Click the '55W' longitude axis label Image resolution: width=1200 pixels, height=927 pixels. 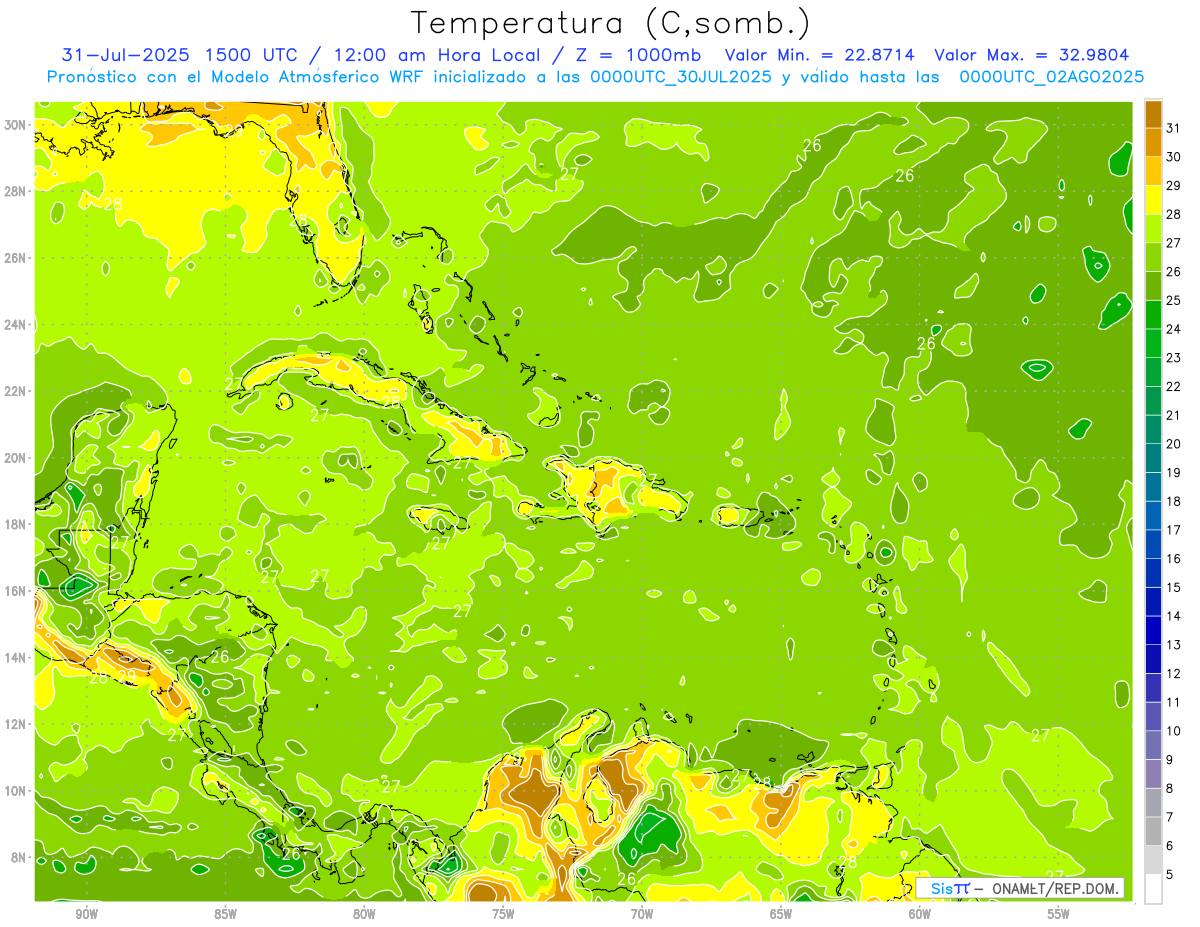pyautogui.click(x=1059, y=914)
